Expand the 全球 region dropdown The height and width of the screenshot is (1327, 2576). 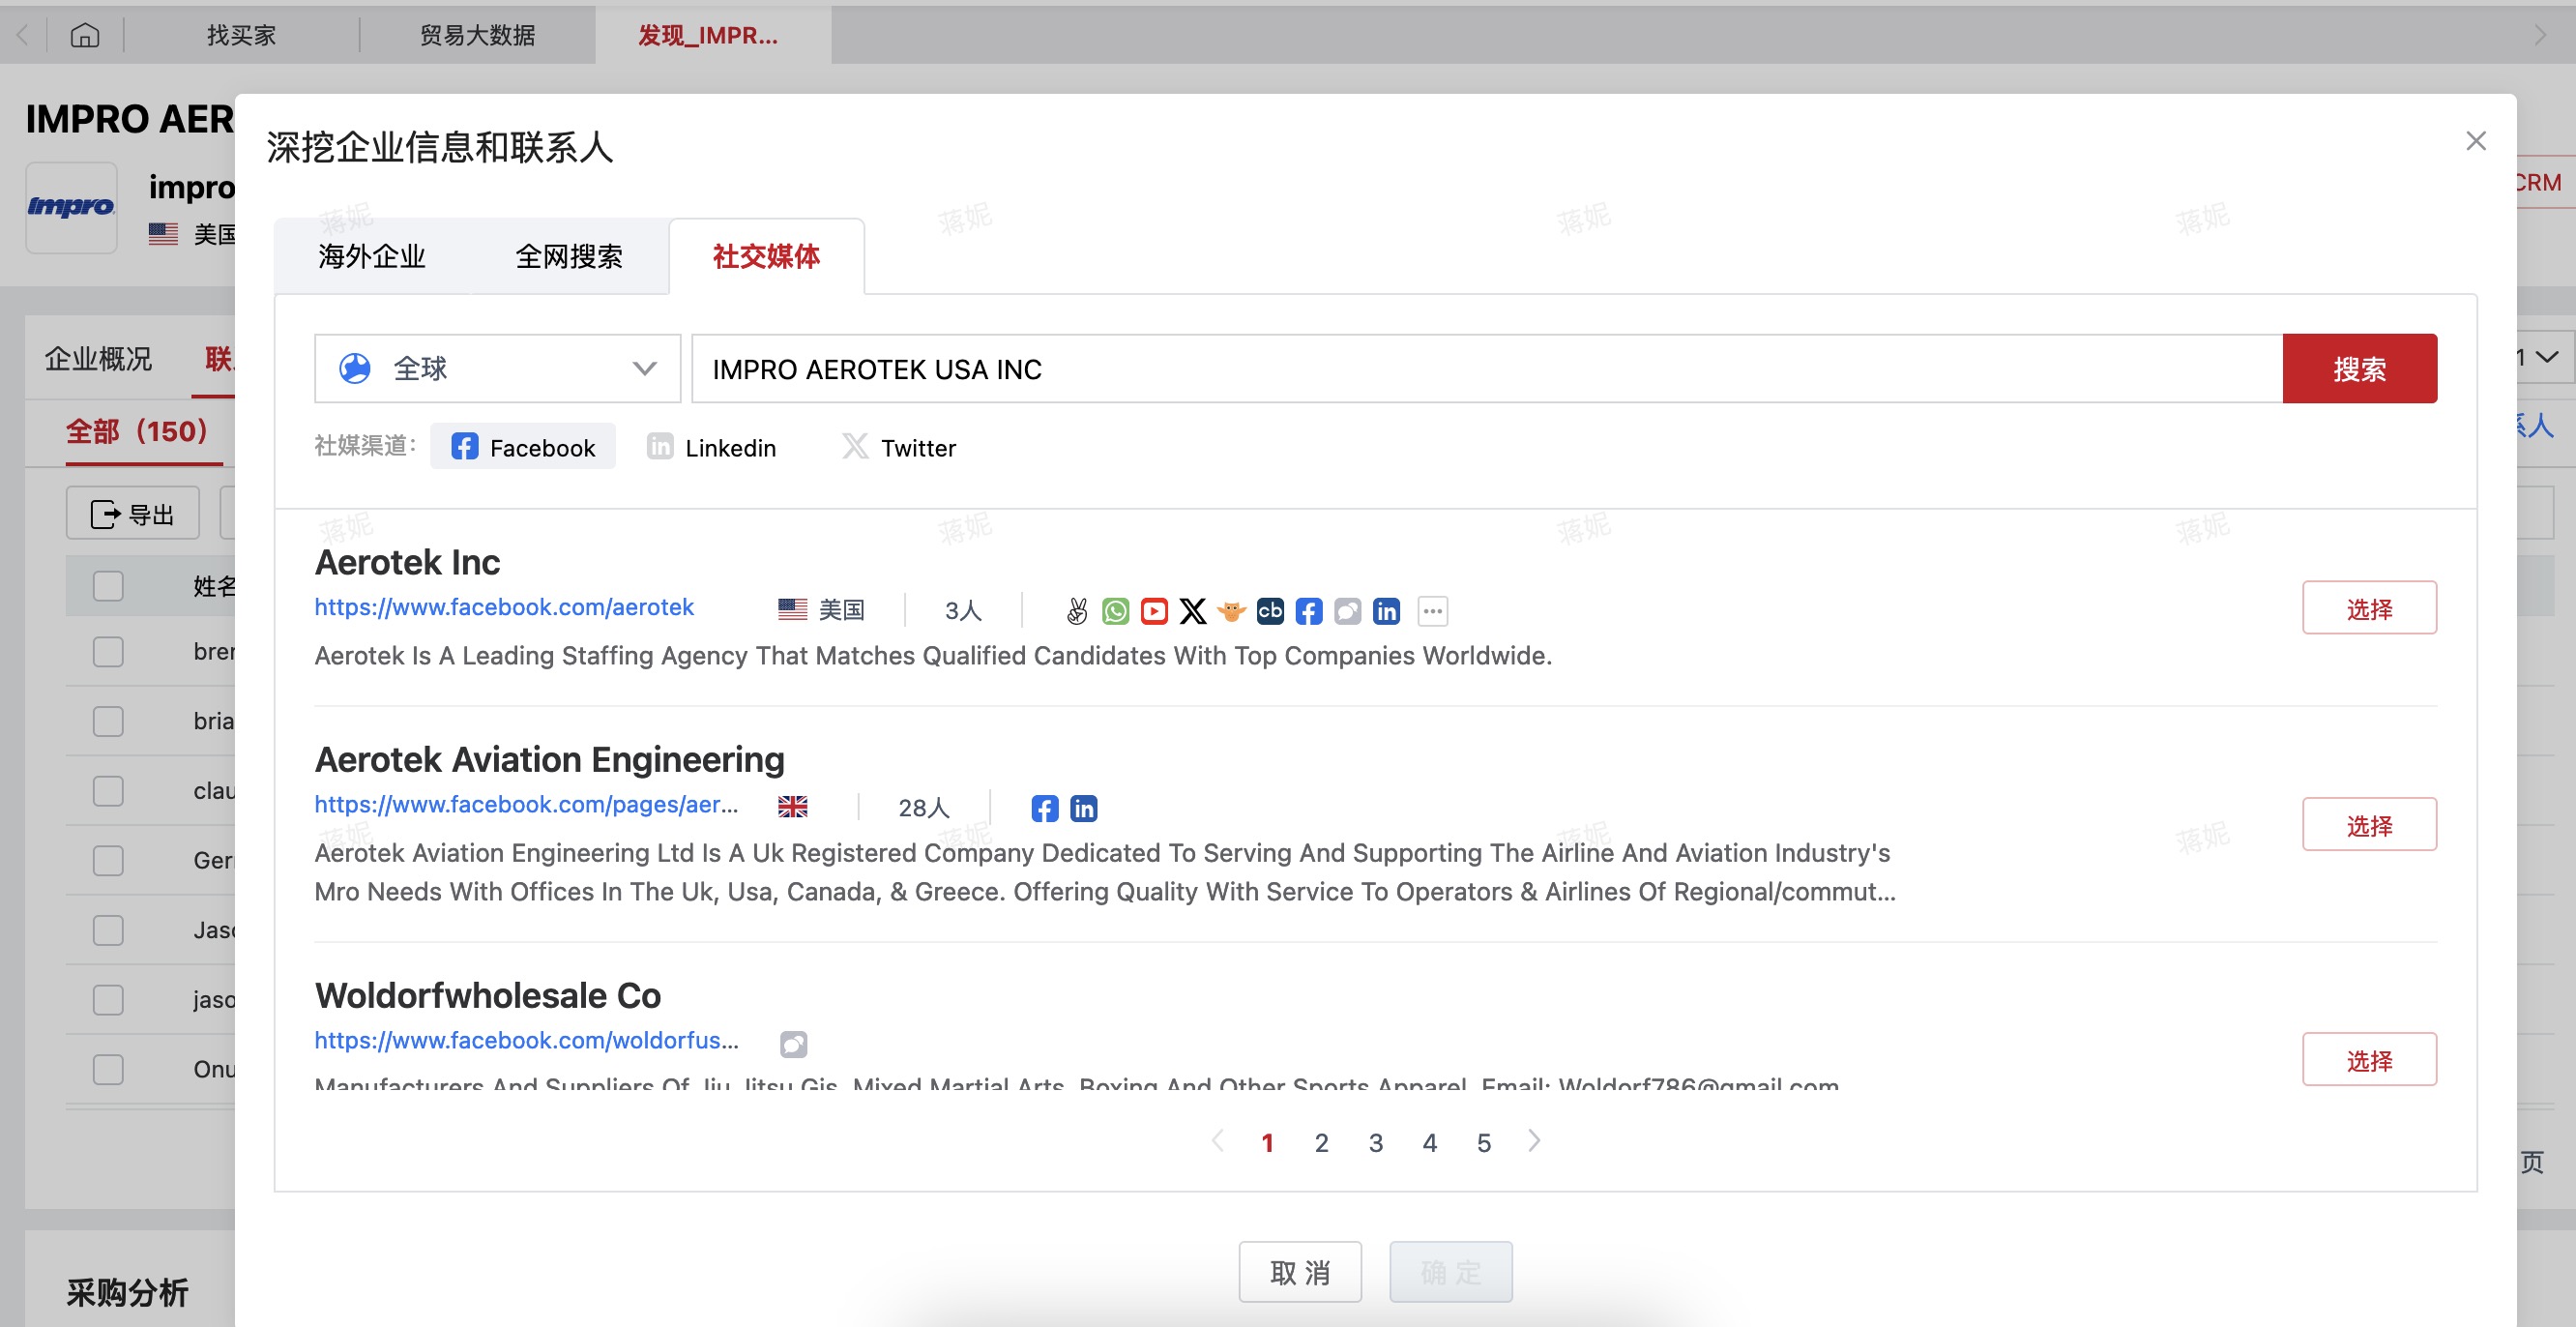(497, 369)
